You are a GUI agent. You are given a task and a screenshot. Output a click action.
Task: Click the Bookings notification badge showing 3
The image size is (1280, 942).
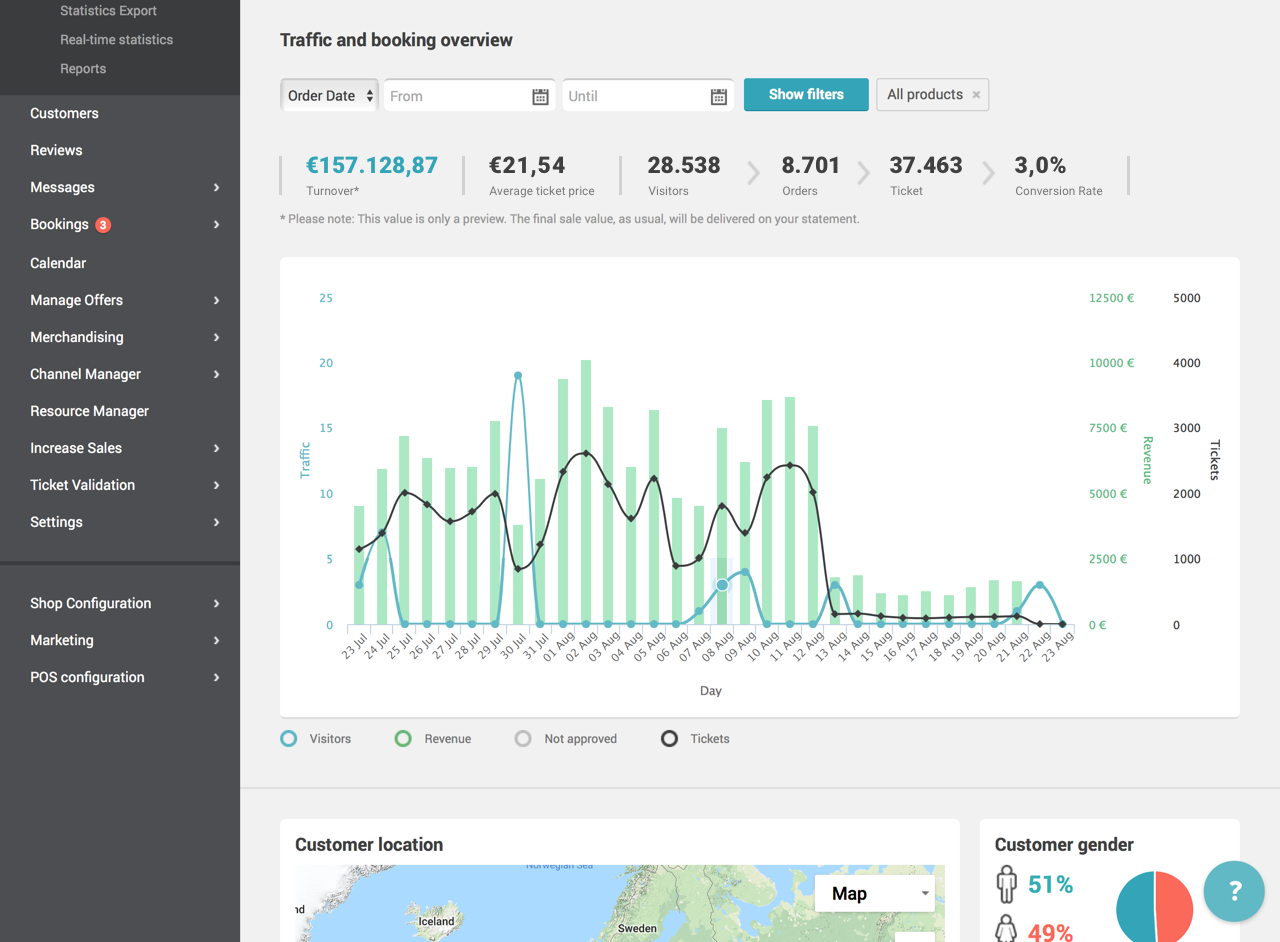coord(103,225)
